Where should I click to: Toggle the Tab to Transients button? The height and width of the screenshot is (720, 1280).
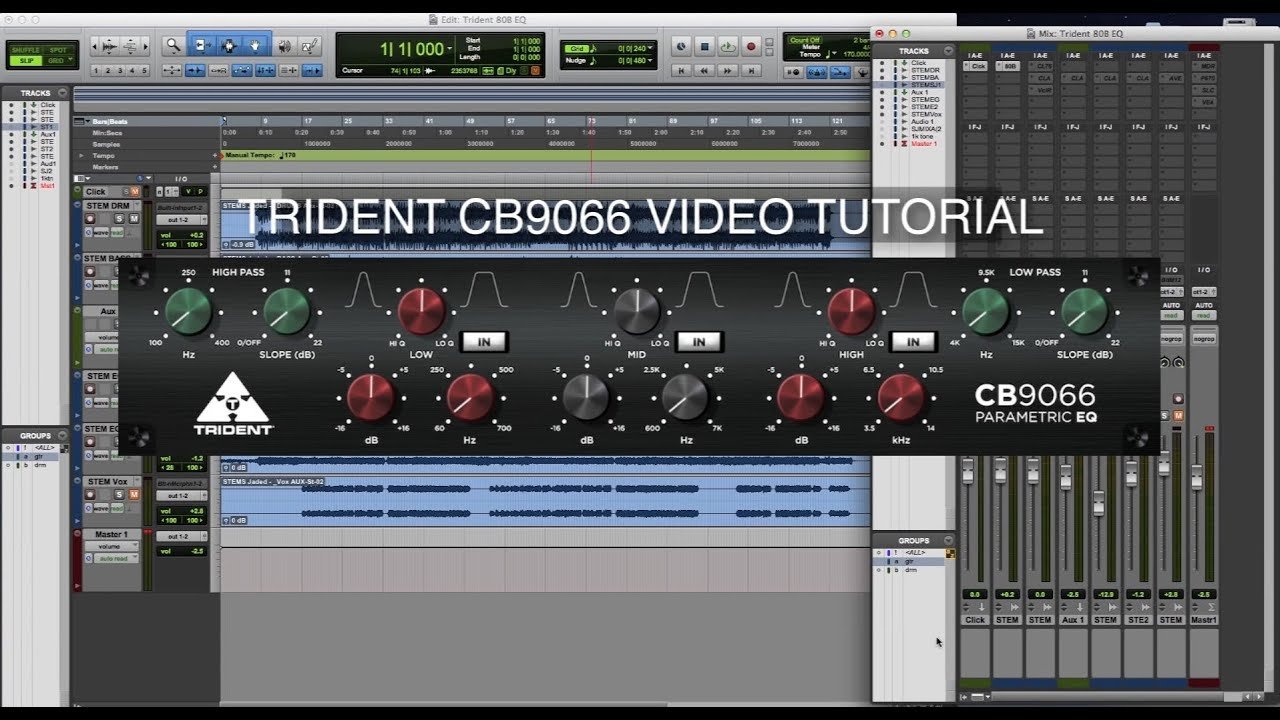coord(195,70)
